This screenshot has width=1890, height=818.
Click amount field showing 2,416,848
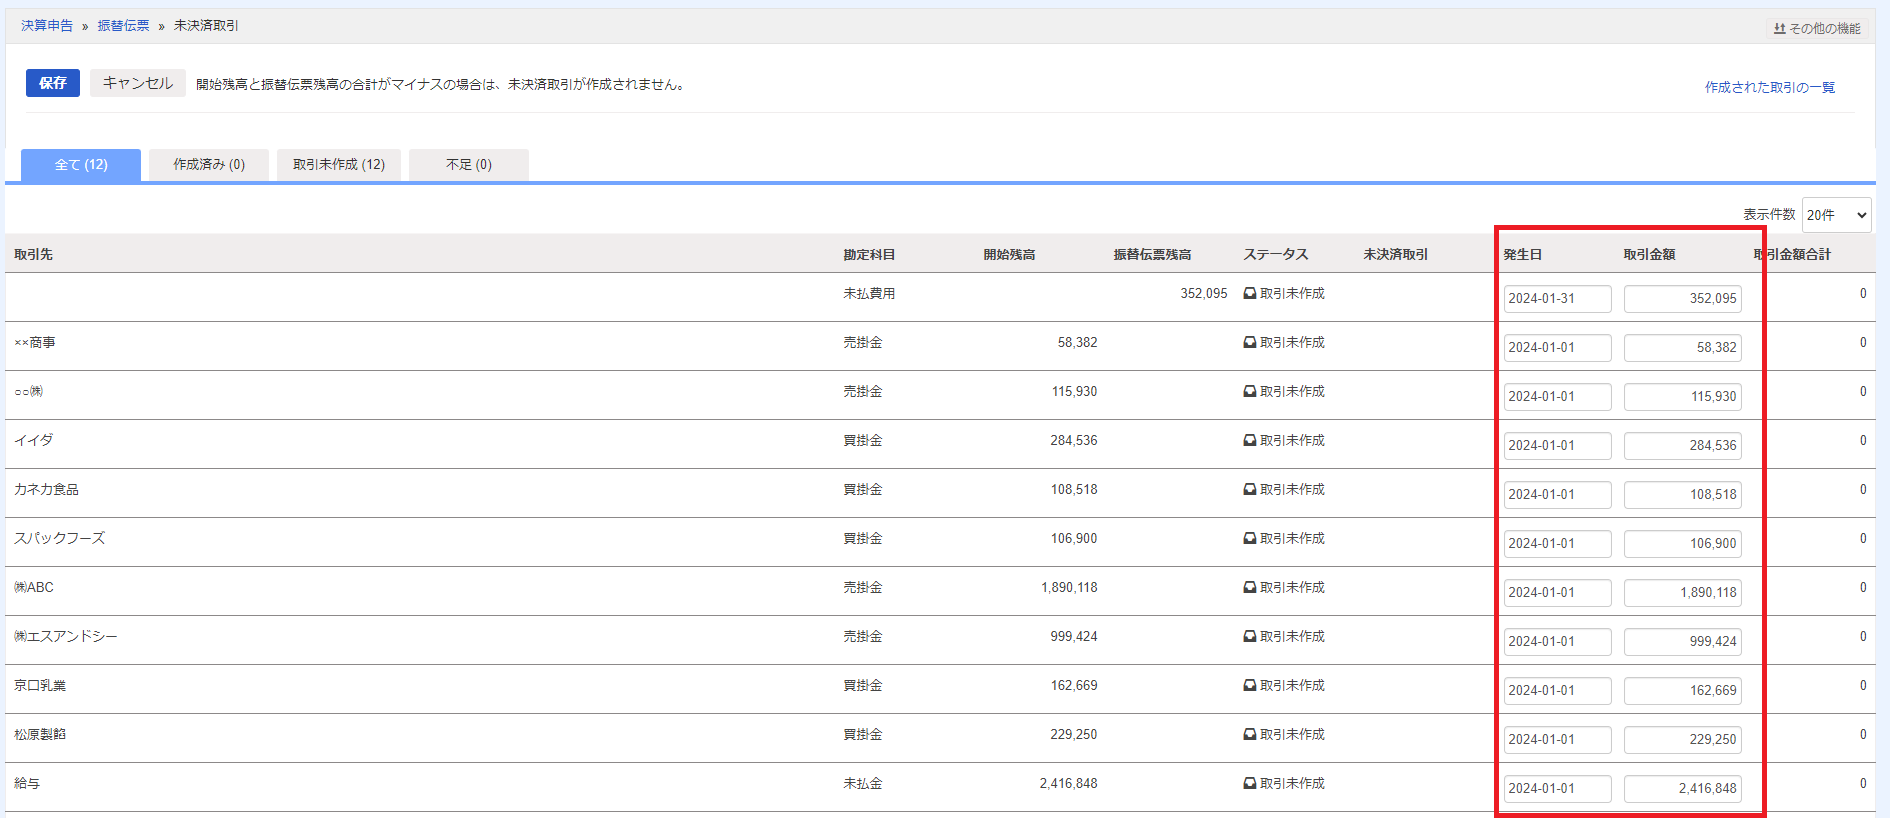coord(1683,789)
